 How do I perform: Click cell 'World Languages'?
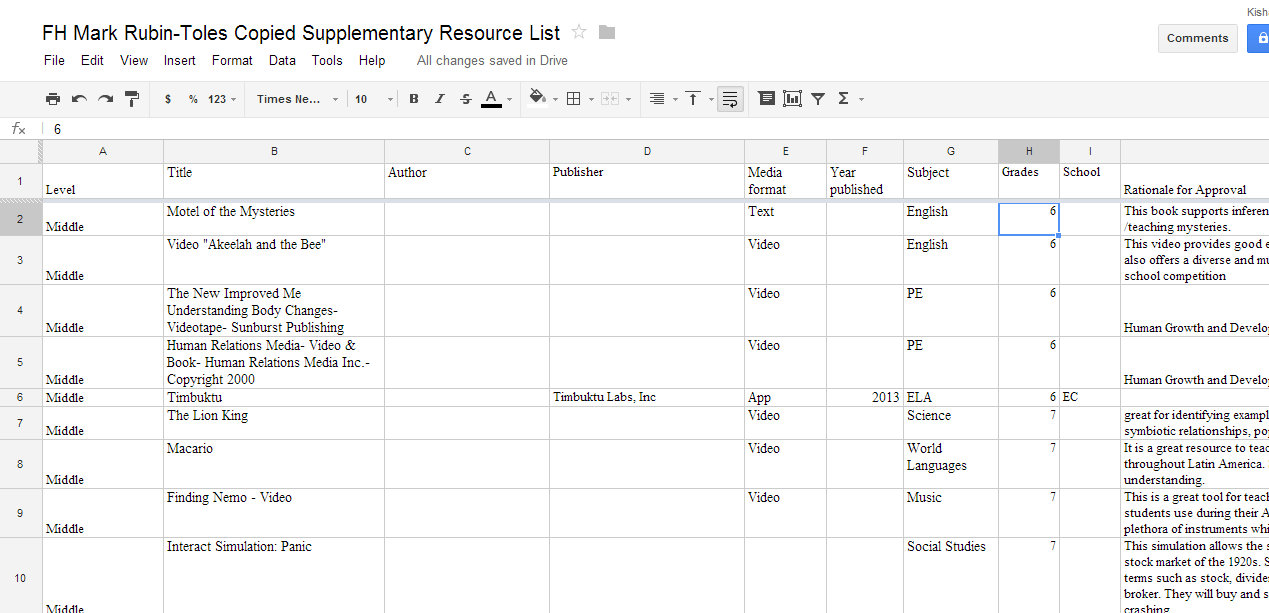951,464
